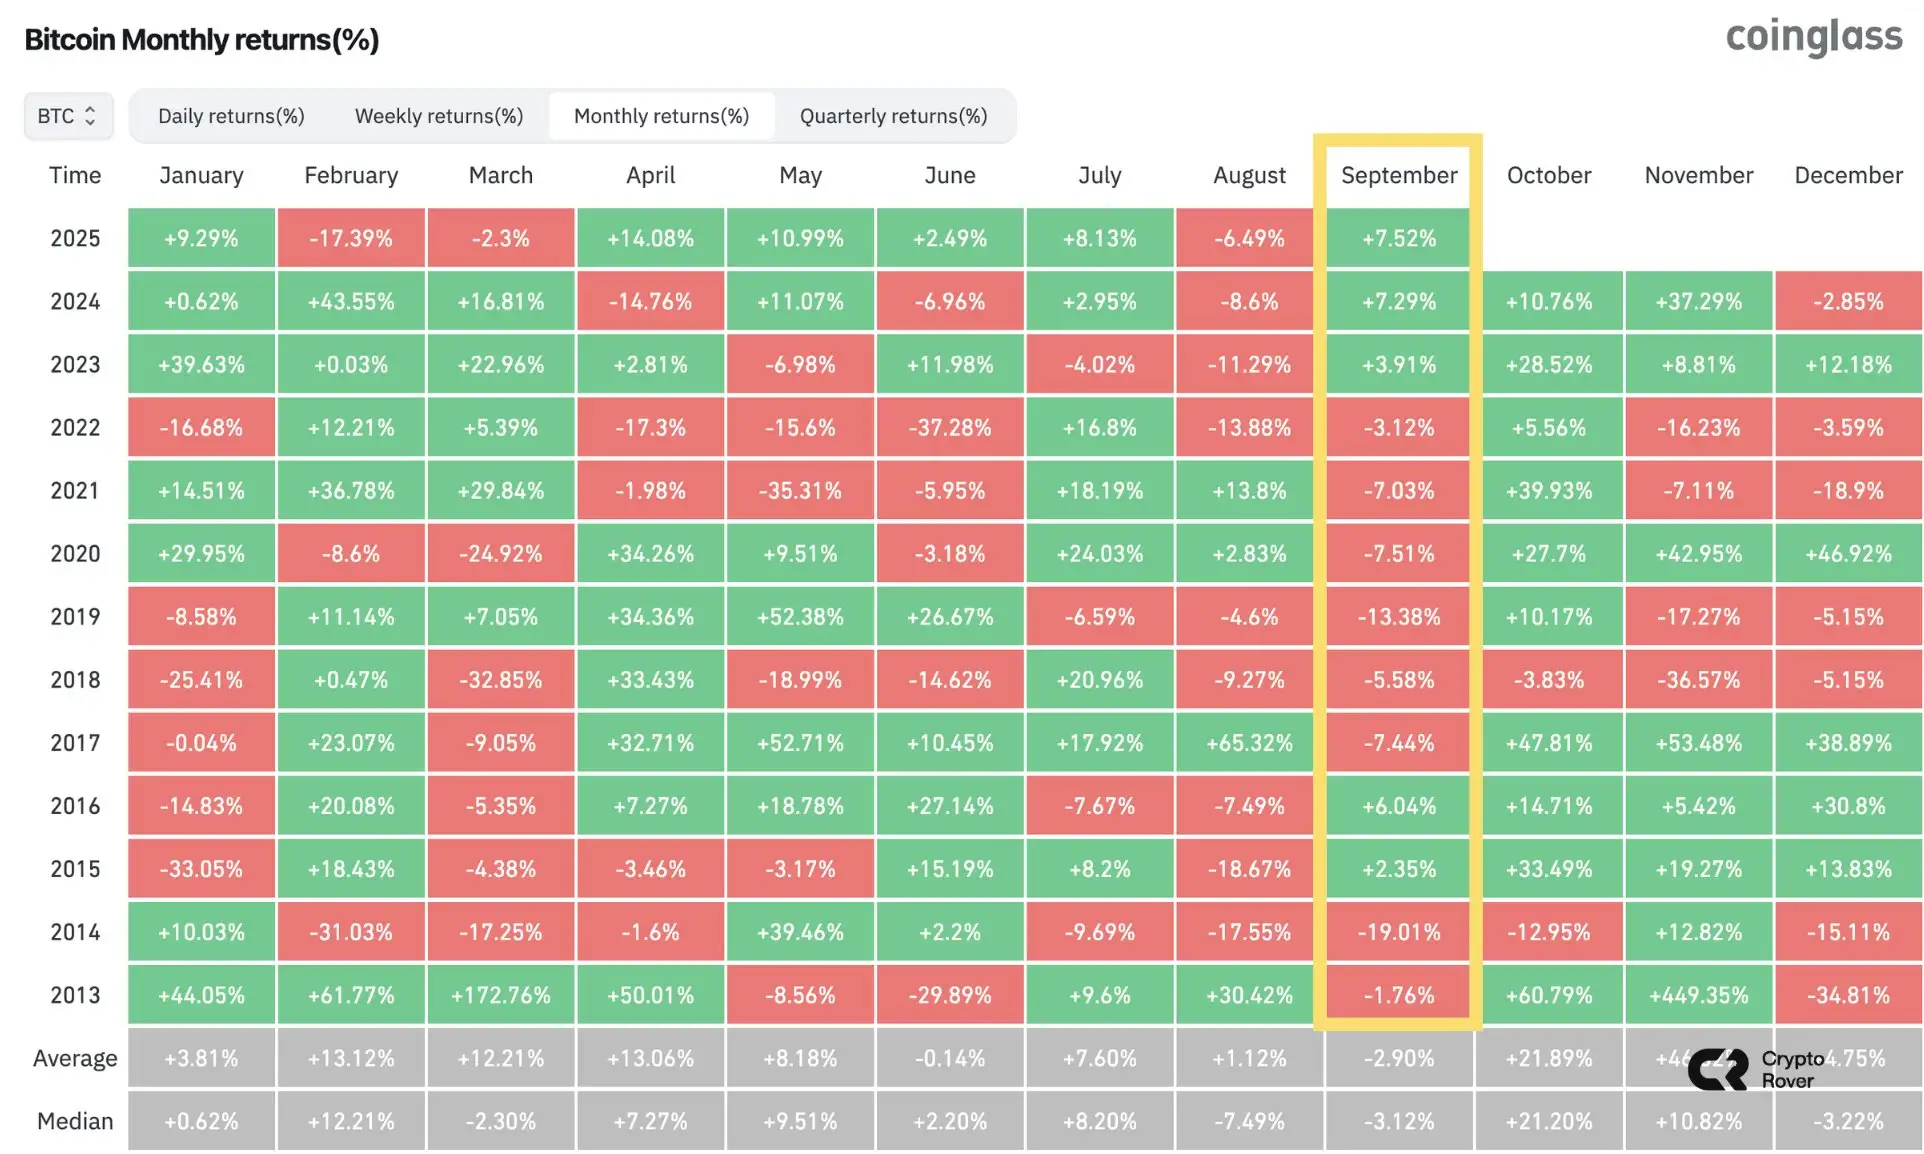
Task: Select the 2025 year row label
Action: click(x=74, y=238)
